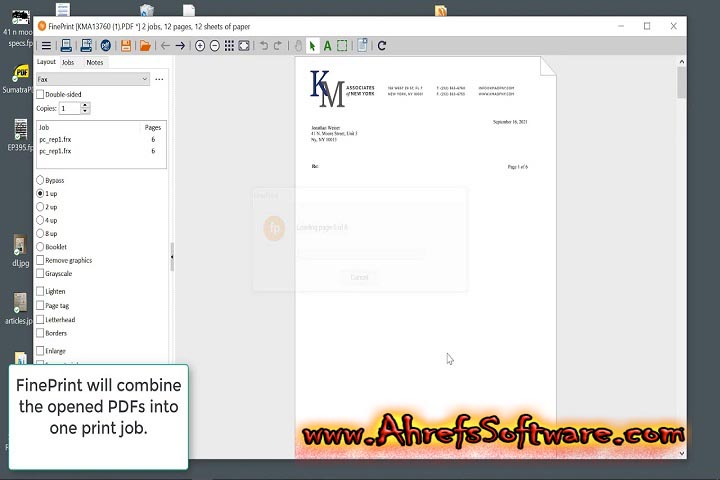
Task: Show thumbnail grid view icon
Action: 229,45
